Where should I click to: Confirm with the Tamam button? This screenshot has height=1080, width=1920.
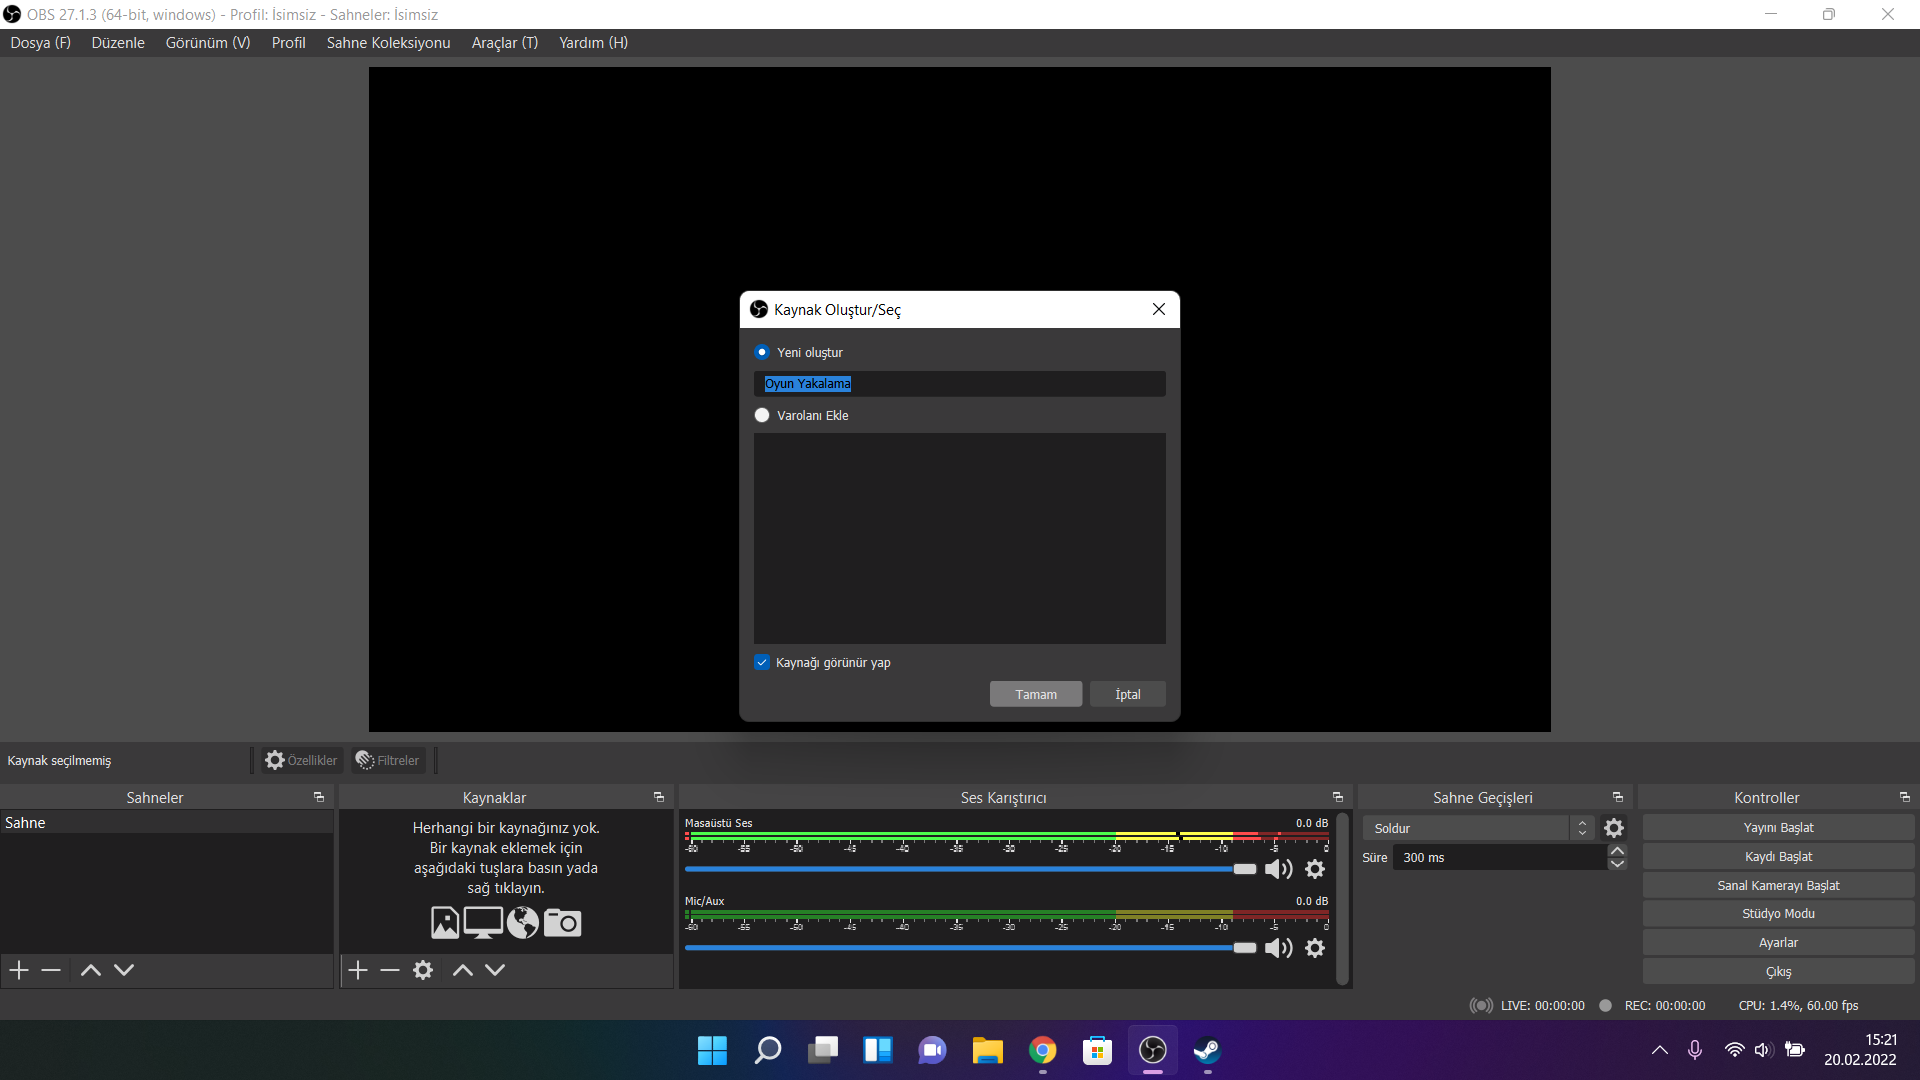(1035, 694)
